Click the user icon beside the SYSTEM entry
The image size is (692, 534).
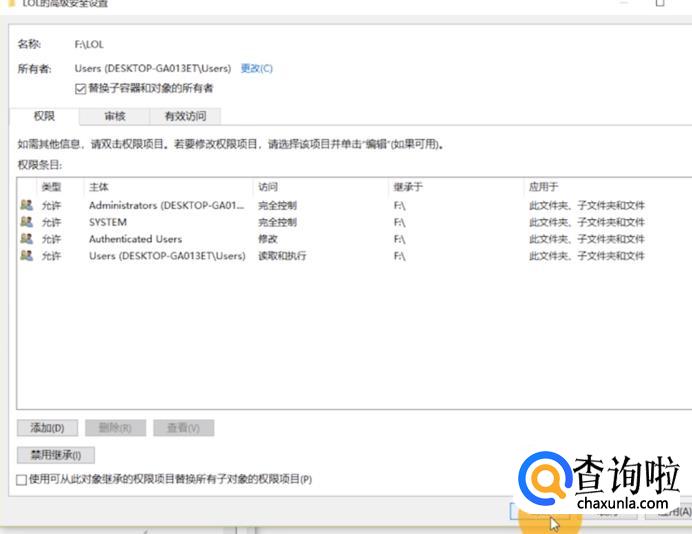[x=26, y=222]
